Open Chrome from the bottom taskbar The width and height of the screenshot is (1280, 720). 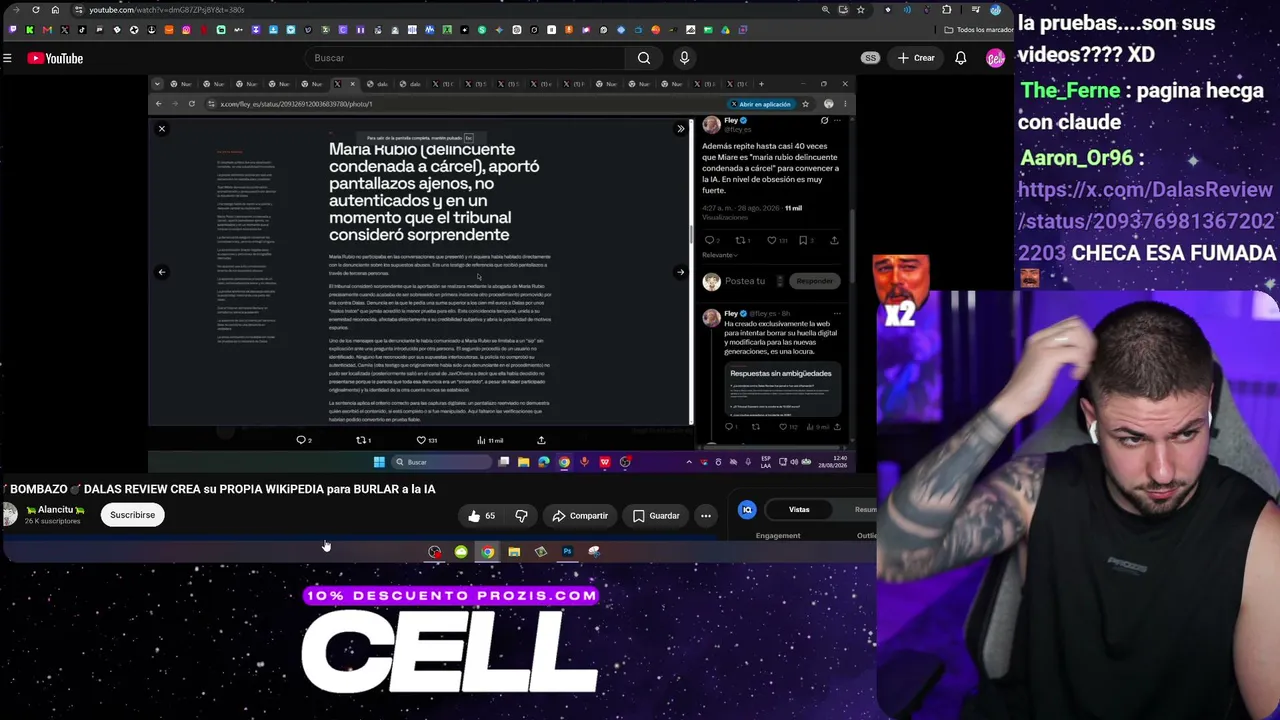[x=487, y=552]
